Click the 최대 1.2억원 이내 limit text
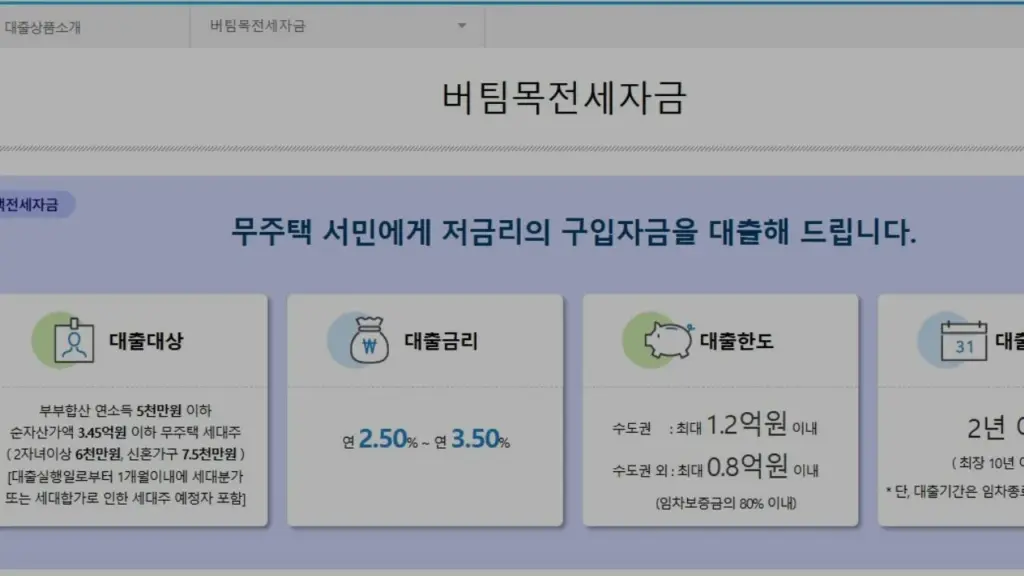 (746, 425)
